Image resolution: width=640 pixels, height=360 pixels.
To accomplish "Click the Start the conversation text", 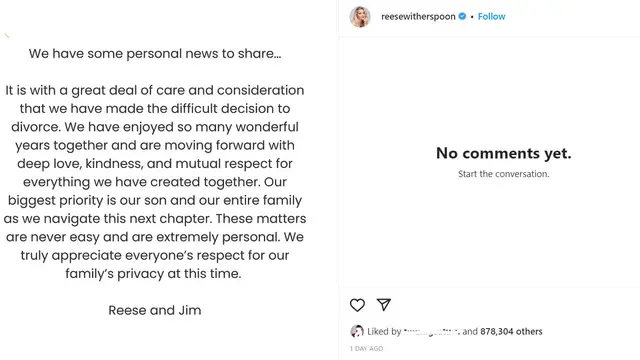I will 503,174.
